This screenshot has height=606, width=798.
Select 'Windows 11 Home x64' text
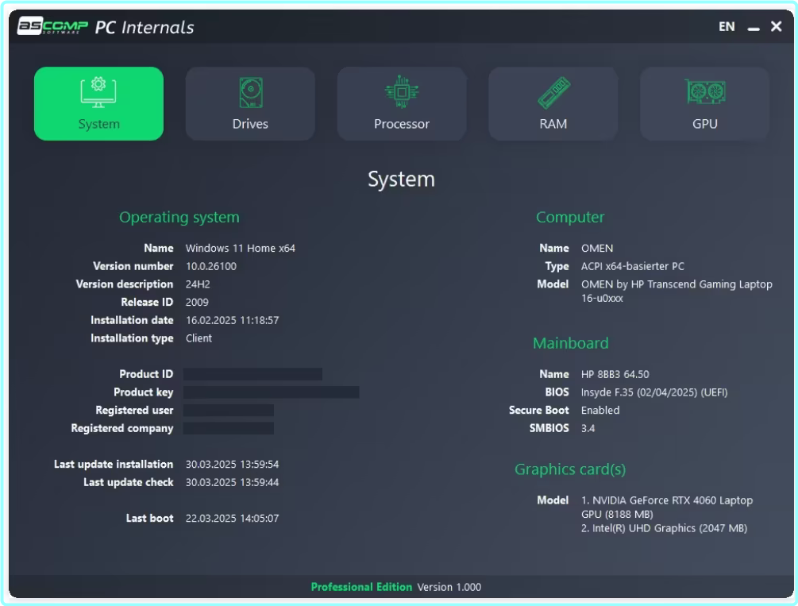coord(240,248)
